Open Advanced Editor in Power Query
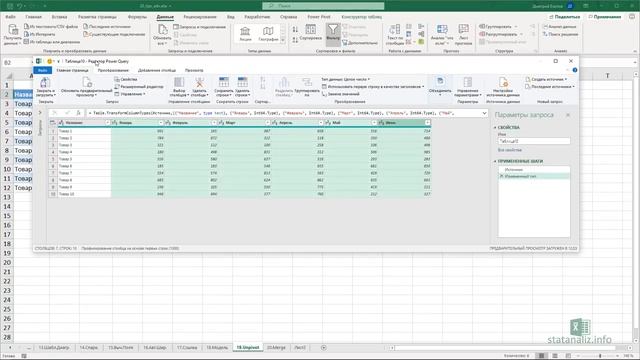The image size is (640, 360). tap(139, 87)
